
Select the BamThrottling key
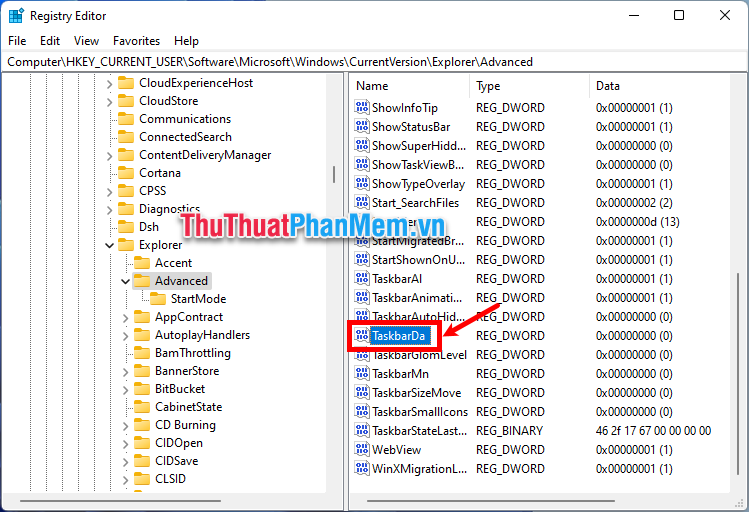193,353
